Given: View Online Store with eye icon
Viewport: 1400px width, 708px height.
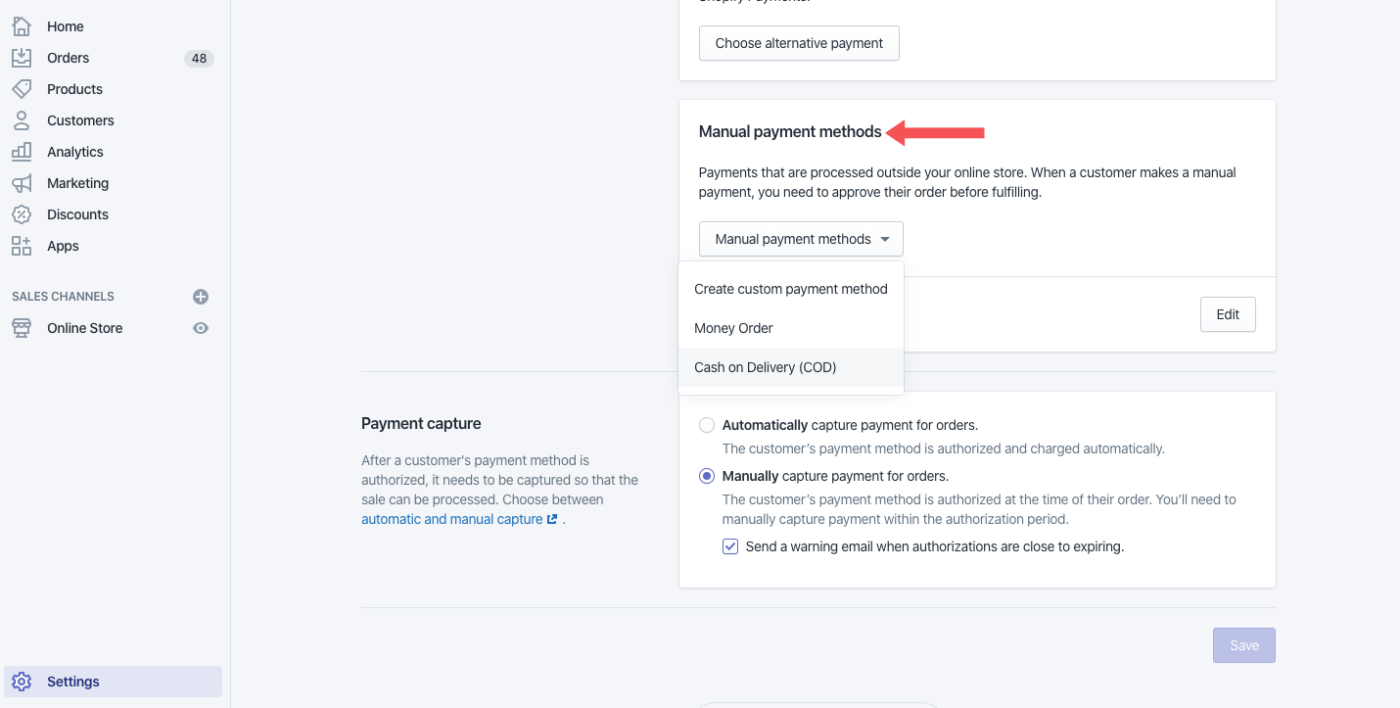Looking at the screenshot, I should (x=200, y=328).
